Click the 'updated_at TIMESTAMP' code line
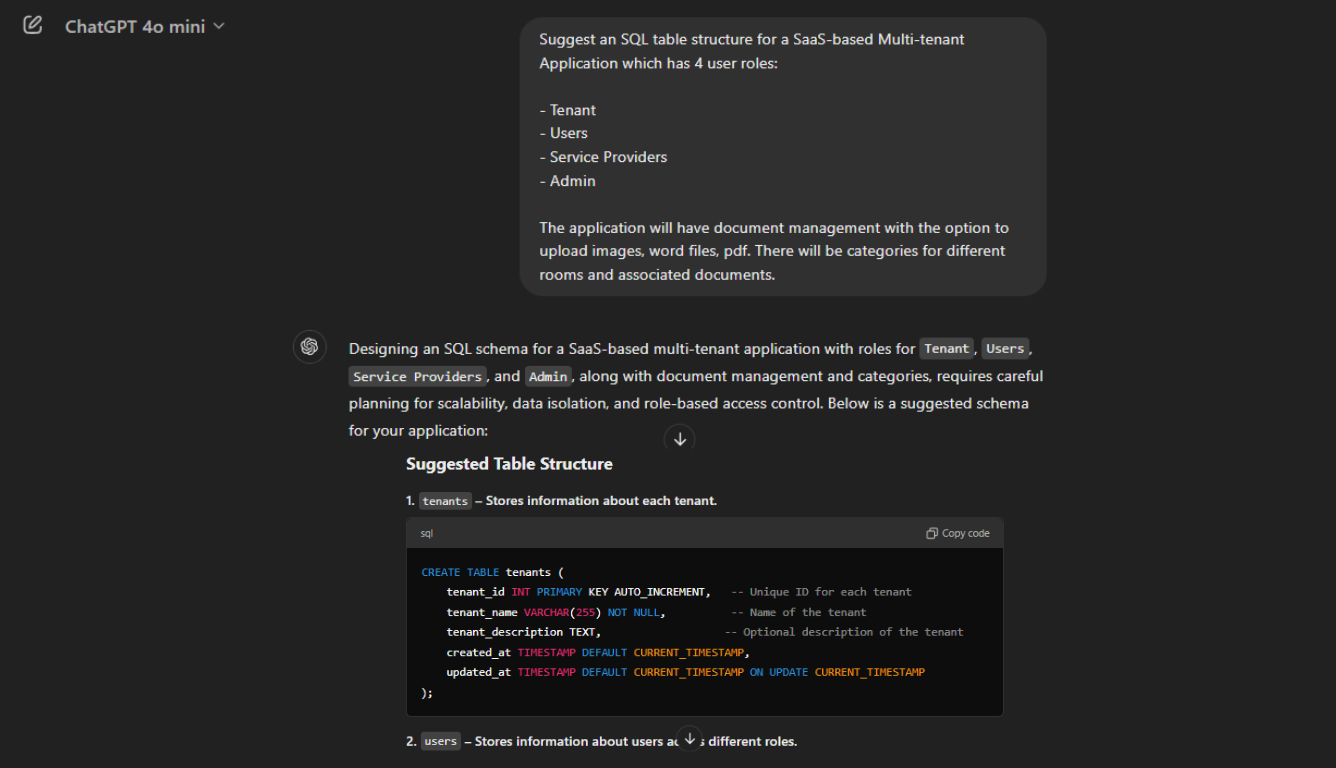The image size is (1336, 768). click(x=685, y=672)
